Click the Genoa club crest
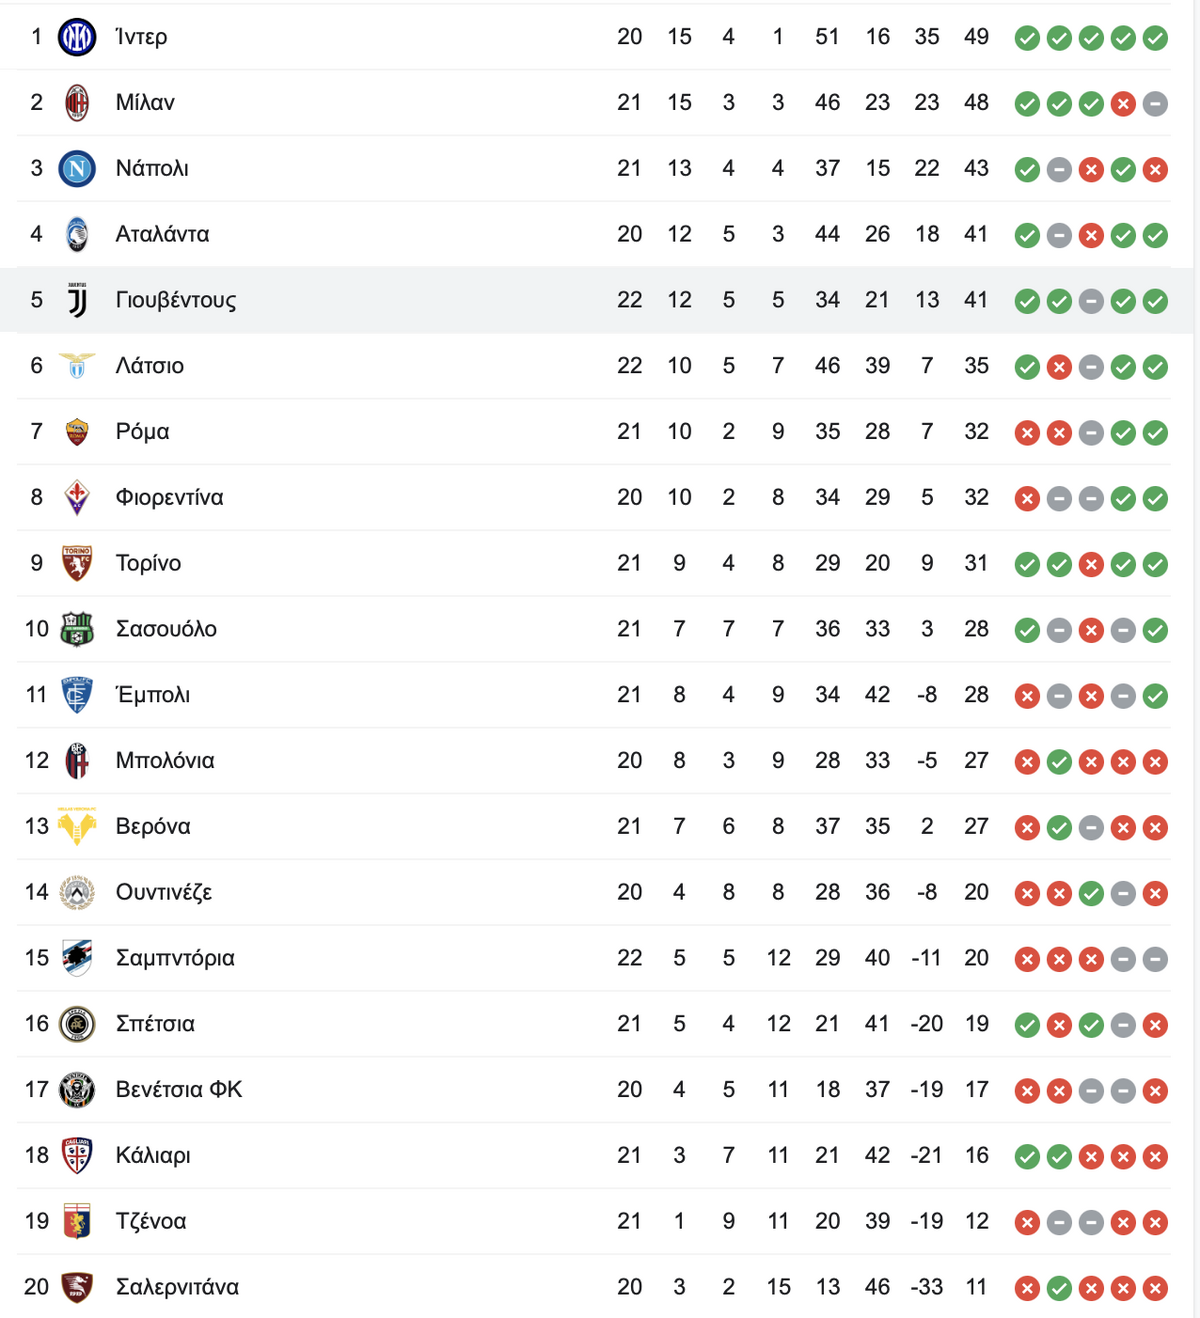 pyautogui.click(x=77, y=1221)
